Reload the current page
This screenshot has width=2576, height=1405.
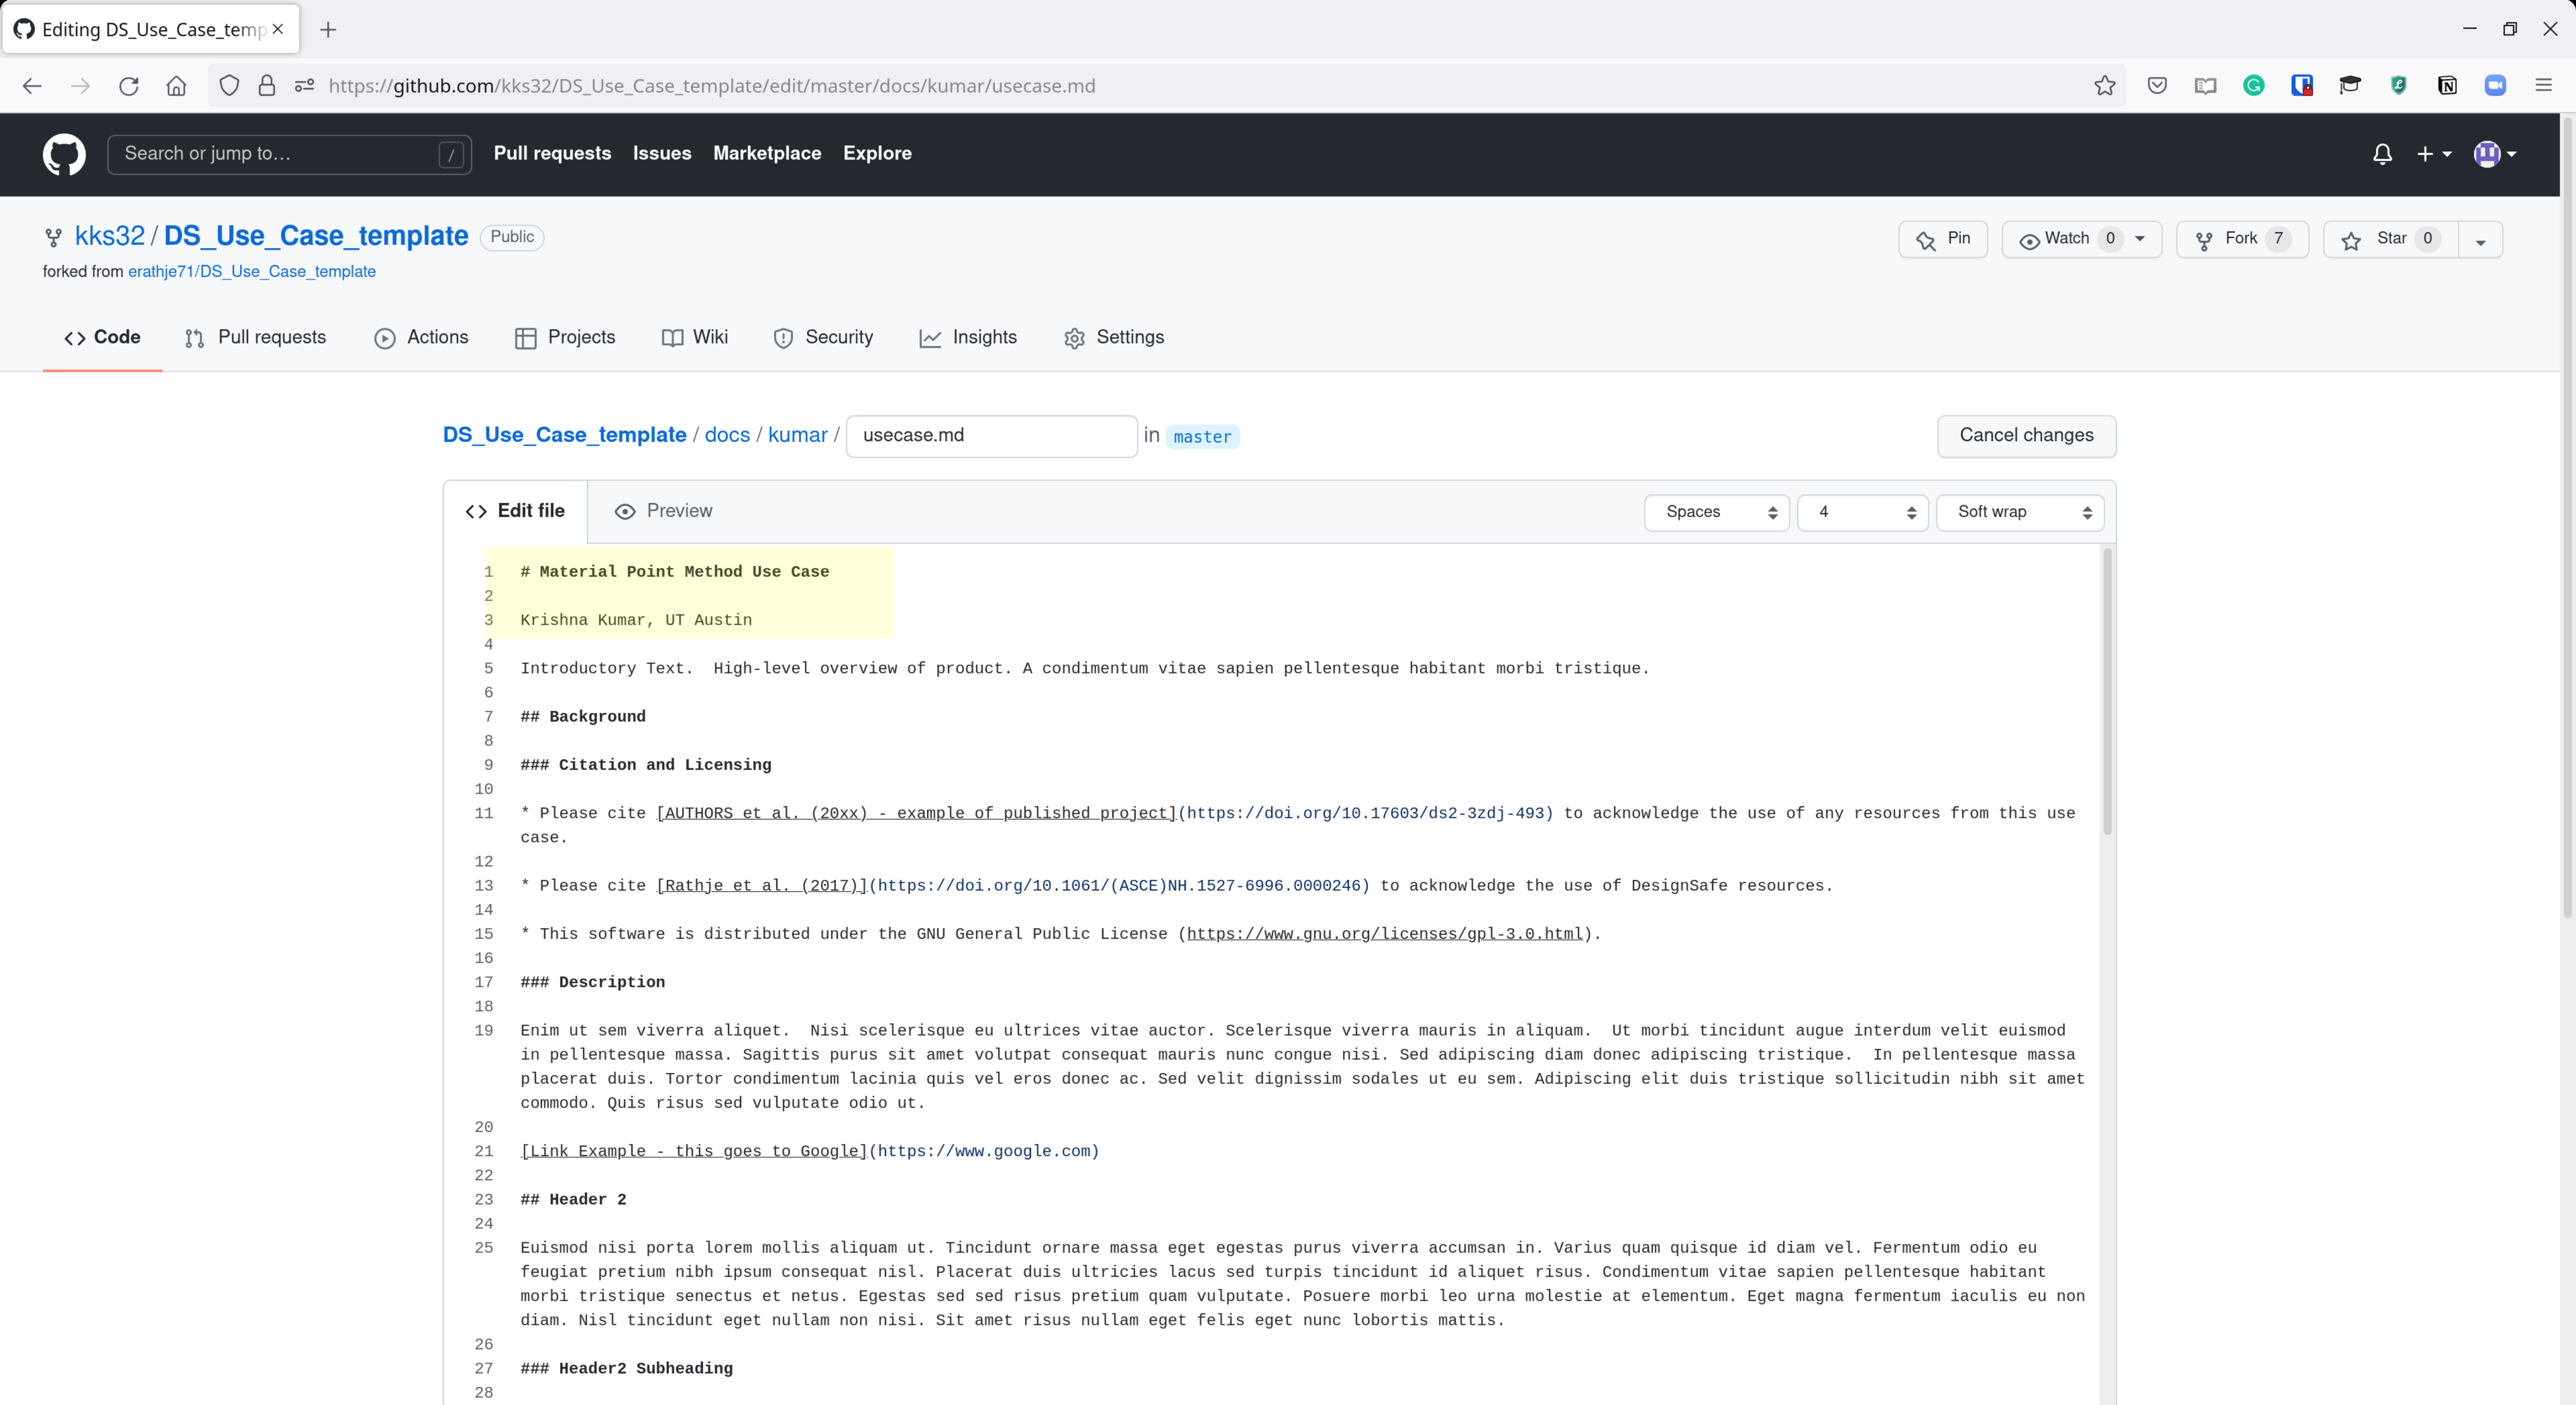pos(128,86)
